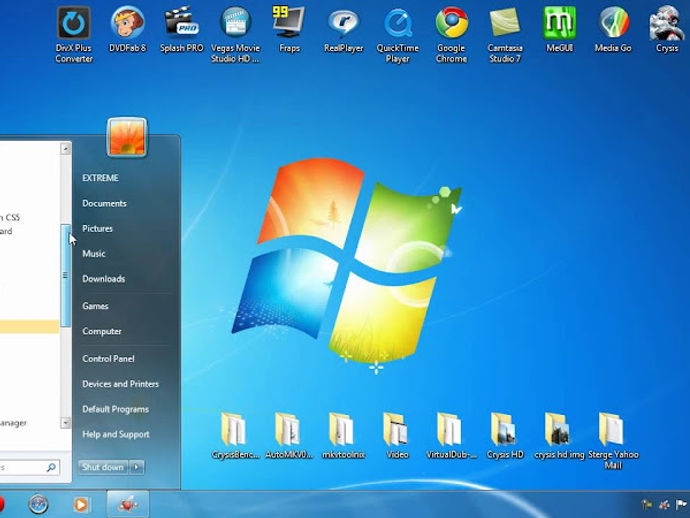Select the Crysis desktop icon

(667, 30)
